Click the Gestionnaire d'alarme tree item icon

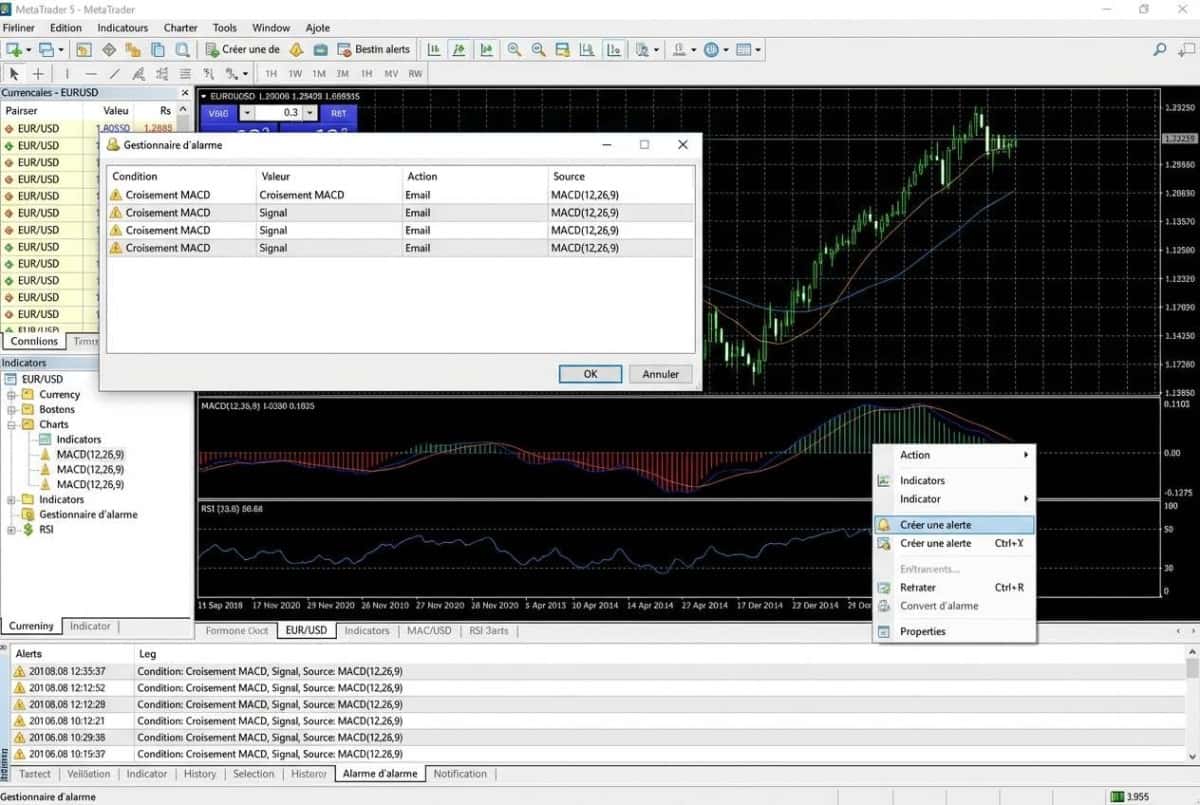[x=27, y=515]
